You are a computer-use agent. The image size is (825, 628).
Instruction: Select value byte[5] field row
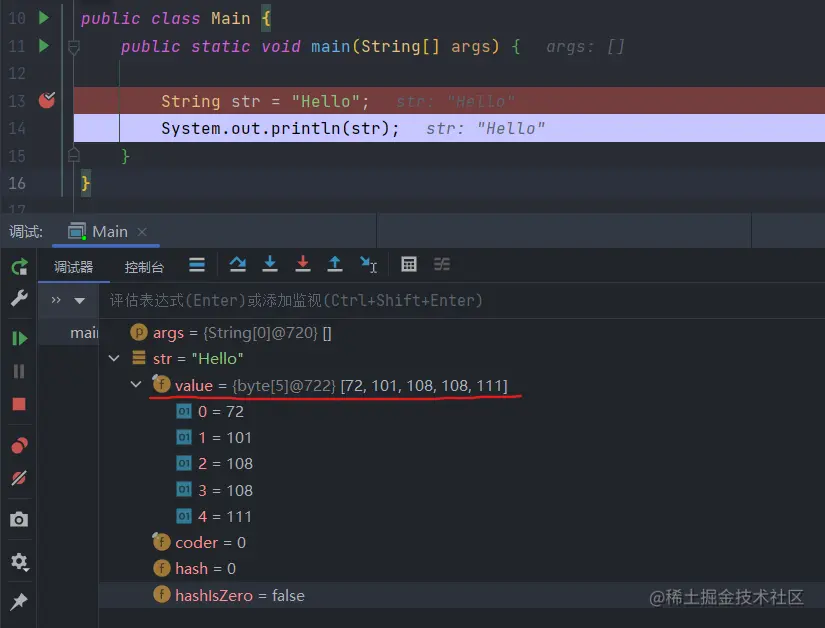341,386
